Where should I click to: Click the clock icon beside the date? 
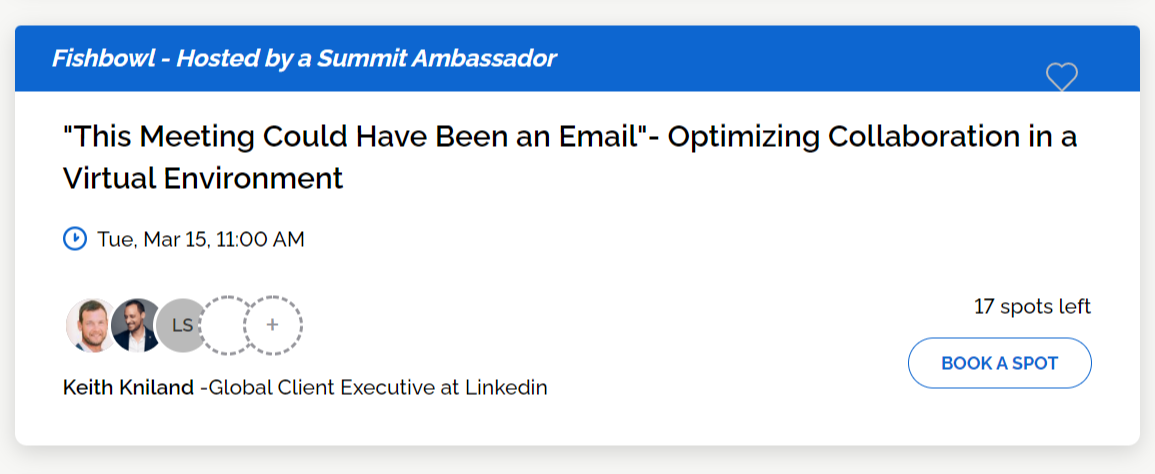click(x=75, y=239)
